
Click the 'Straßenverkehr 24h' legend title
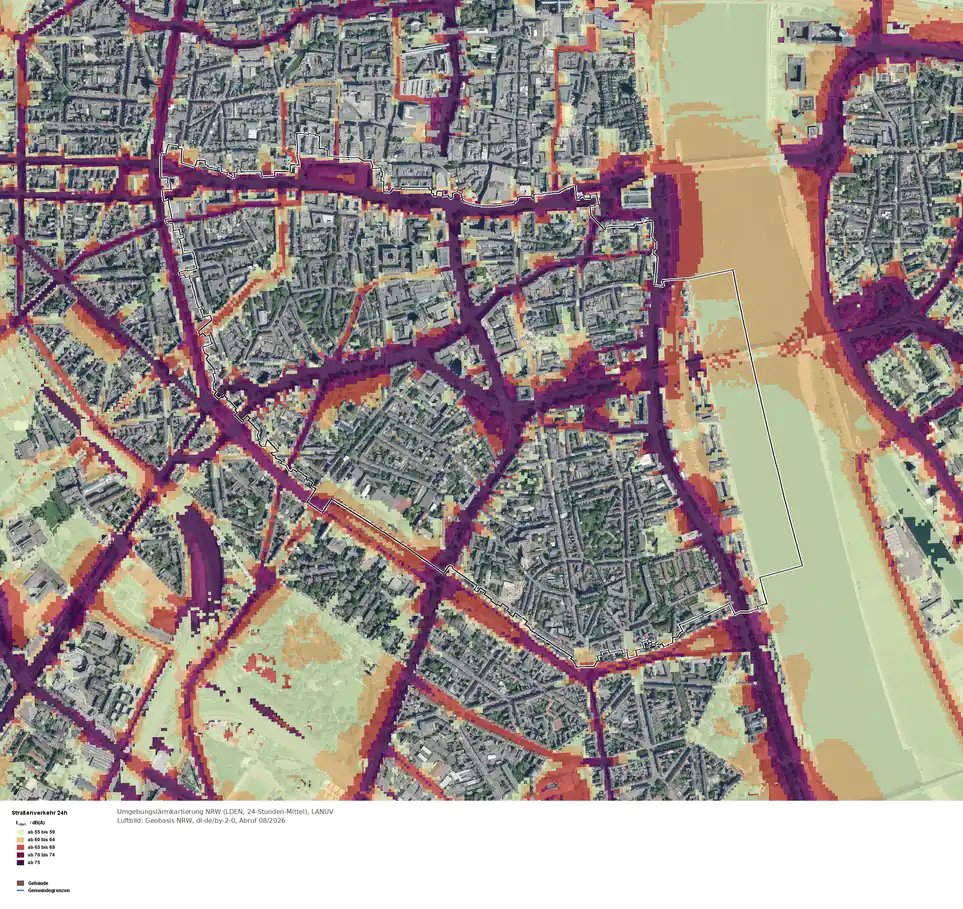[x=39, y=813]
